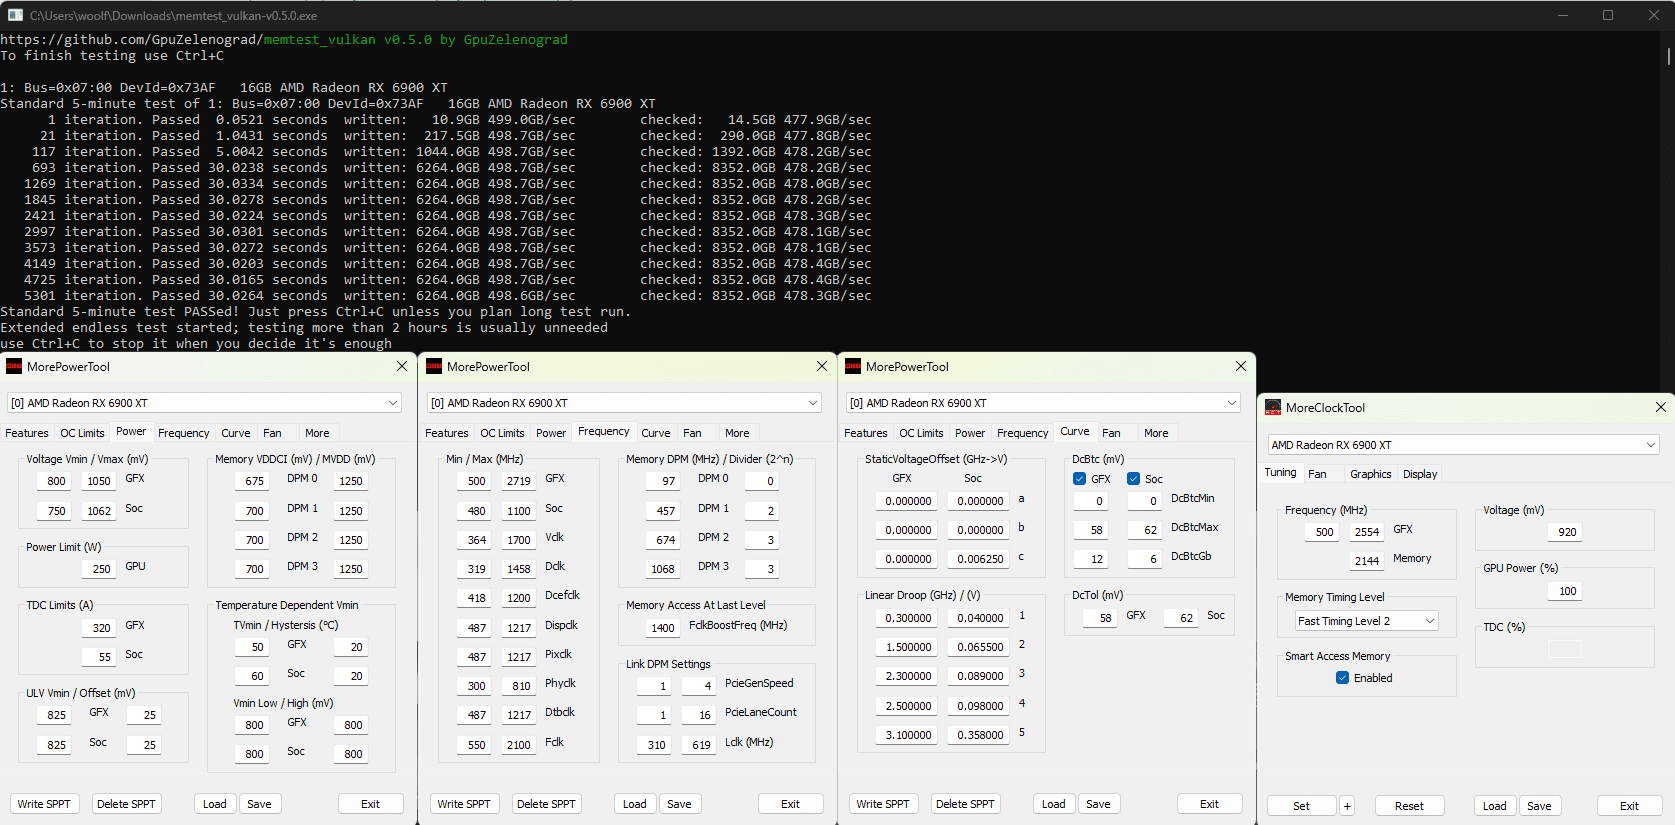Click the StaticVoltageOffset Soc c field 0.006250
The image size is (1675, 825).
[980, 559]
